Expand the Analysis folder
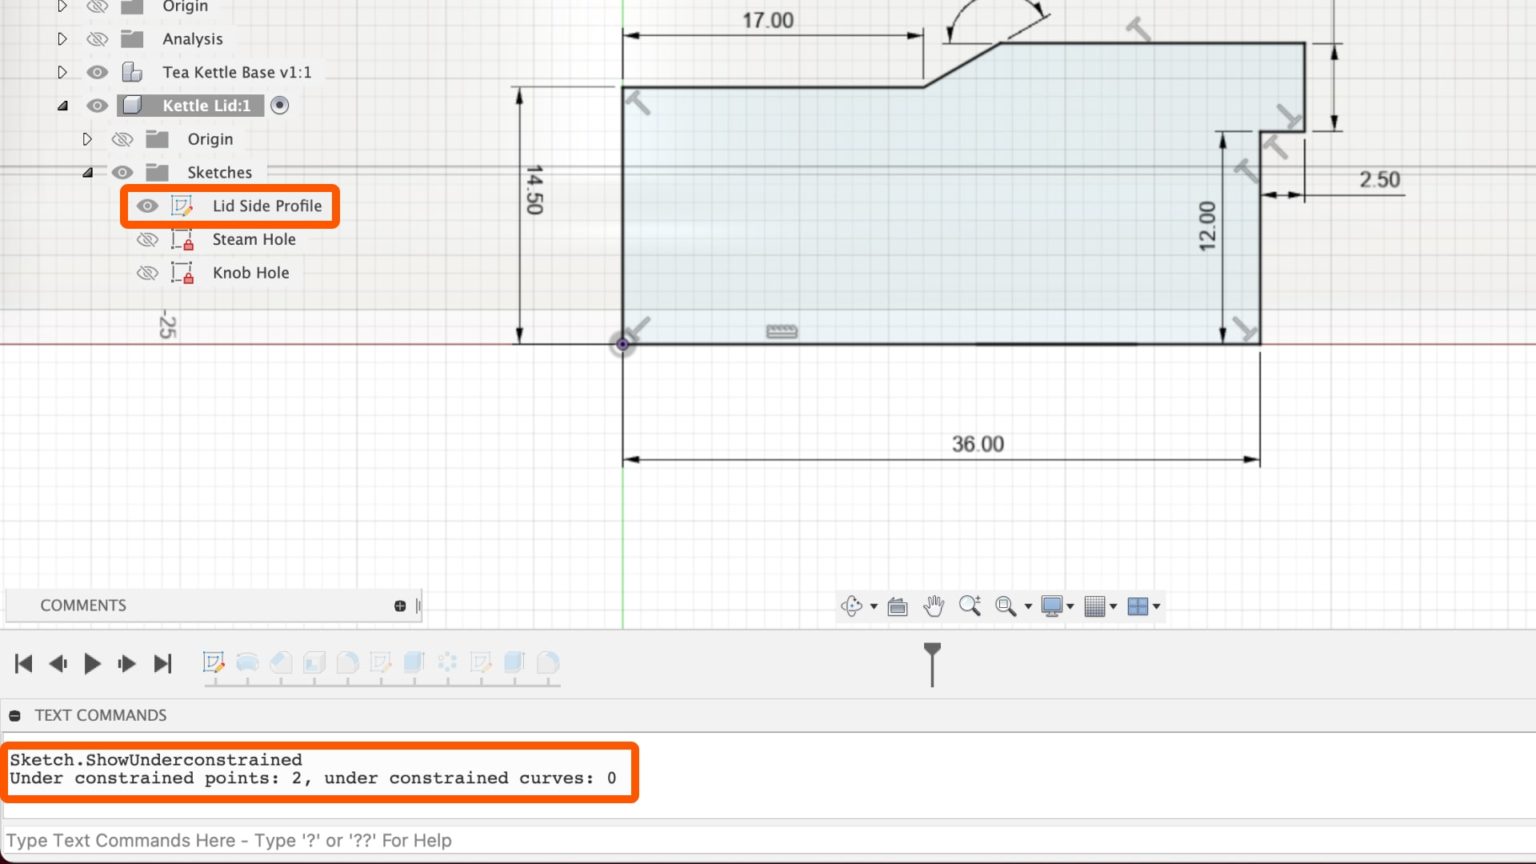 click(x=61, y=38)
